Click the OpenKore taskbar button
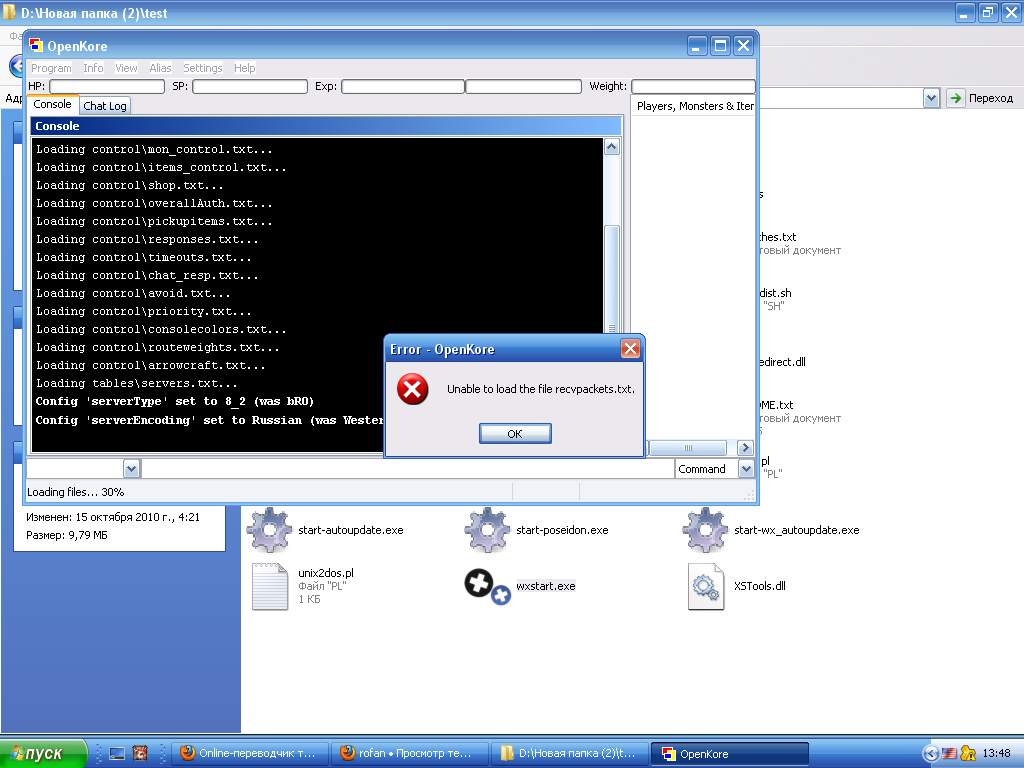Screen dimensions: 1024x768 point(729,754)
